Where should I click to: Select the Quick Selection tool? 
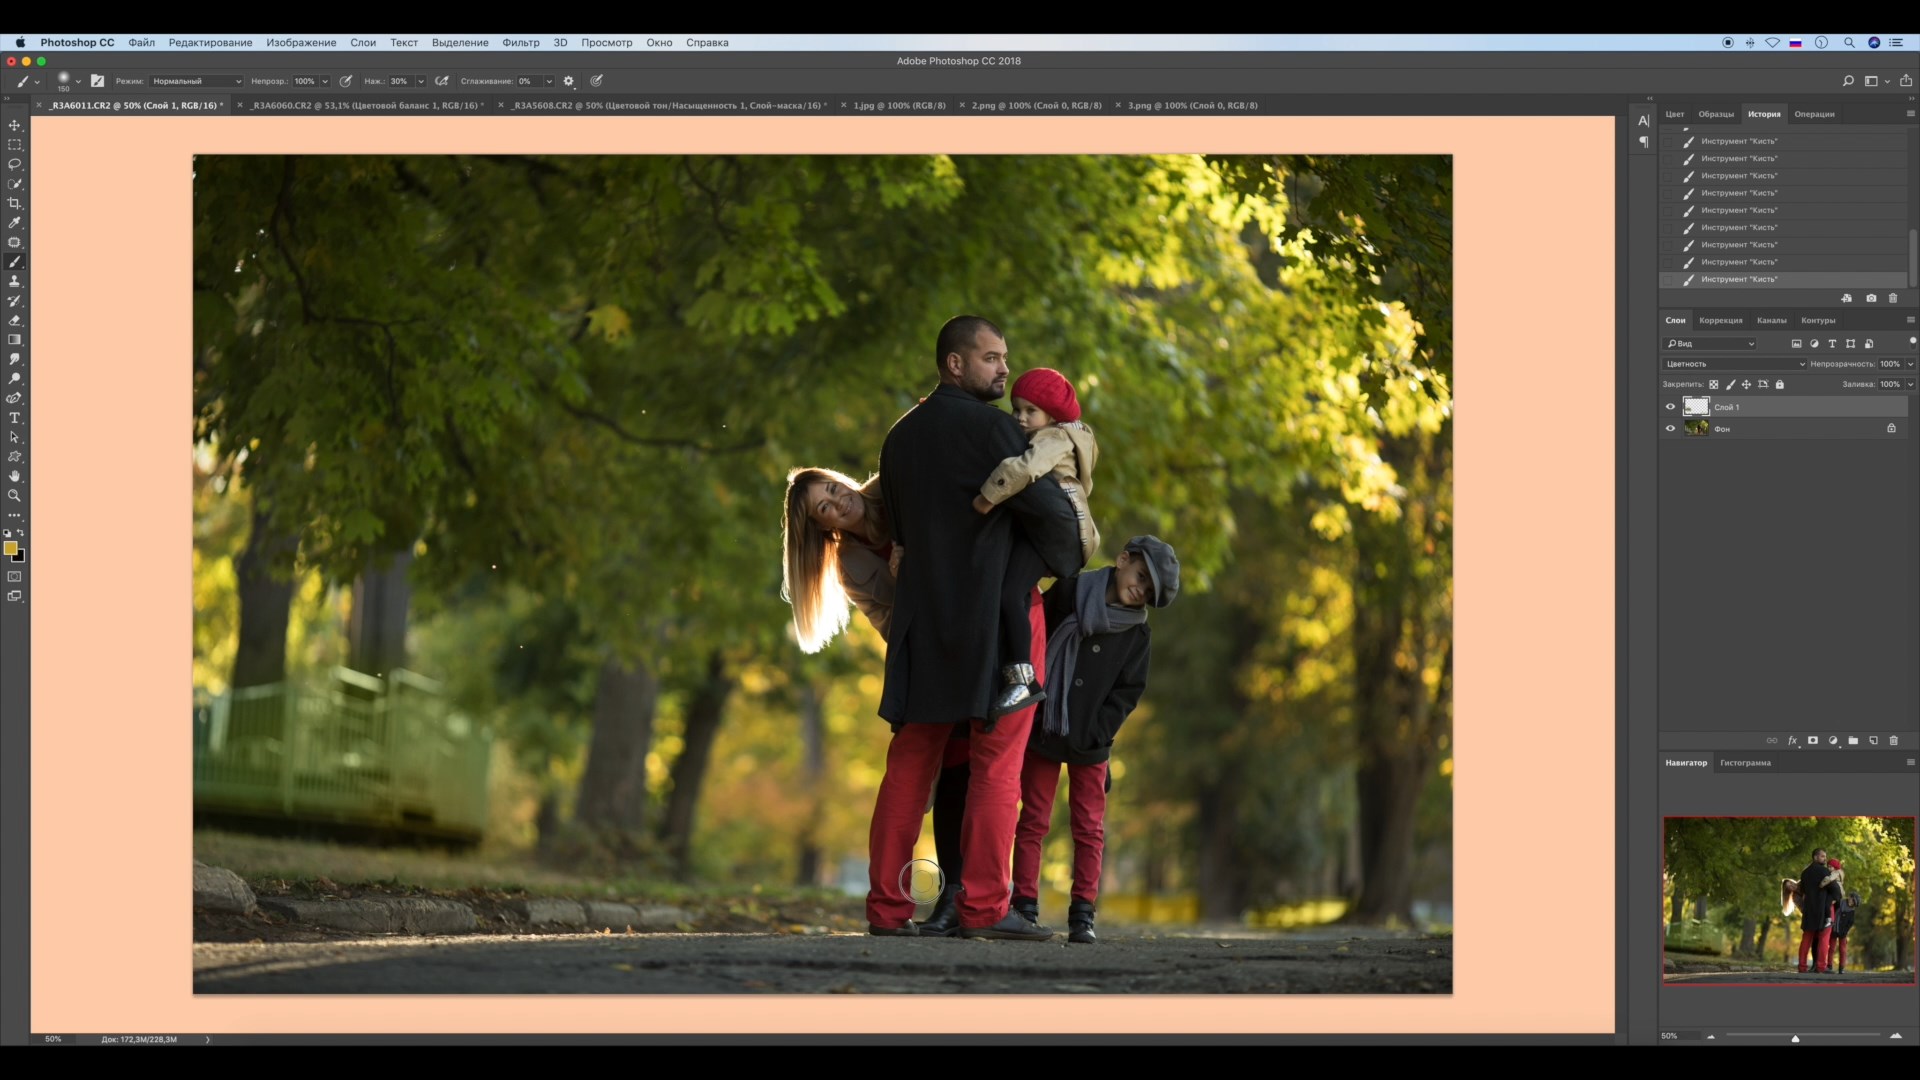coord(14,184)
